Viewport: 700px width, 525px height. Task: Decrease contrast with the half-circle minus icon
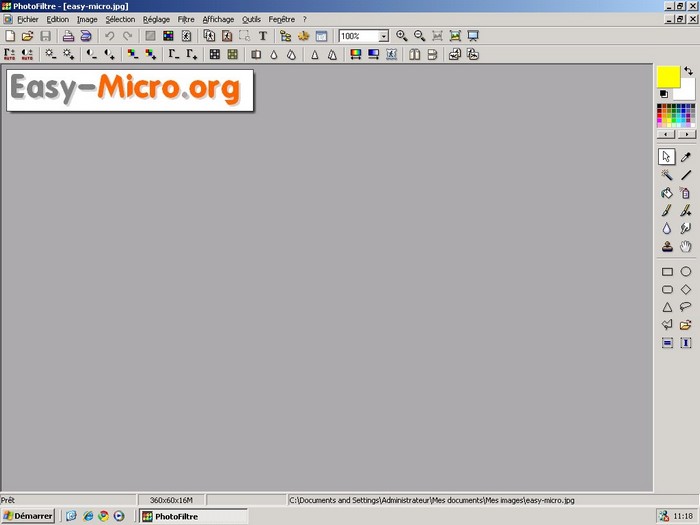[x=92, y=54]
